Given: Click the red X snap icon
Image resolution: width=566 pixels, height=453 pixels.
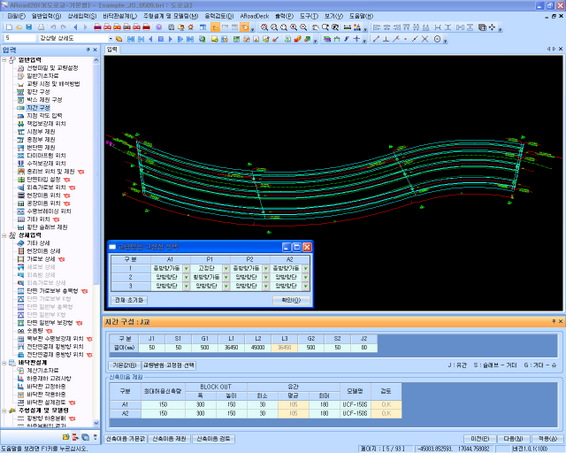Looking at the screenshot, I should [425, 39].
